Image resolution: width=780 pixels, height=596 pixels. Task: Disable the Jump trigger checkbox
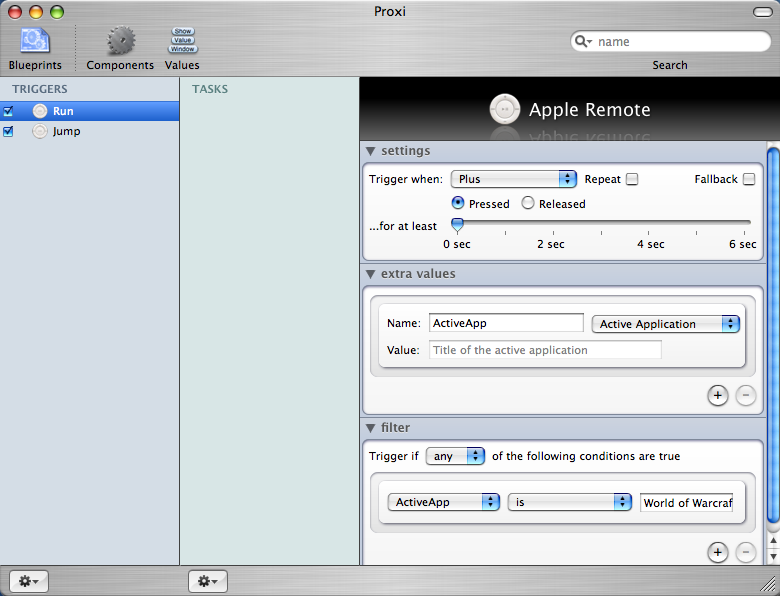tap(8, 131)
